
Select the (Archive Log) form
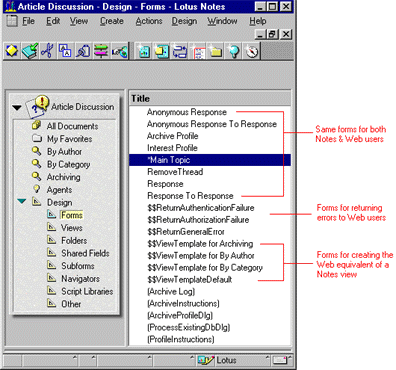(171, 292)
